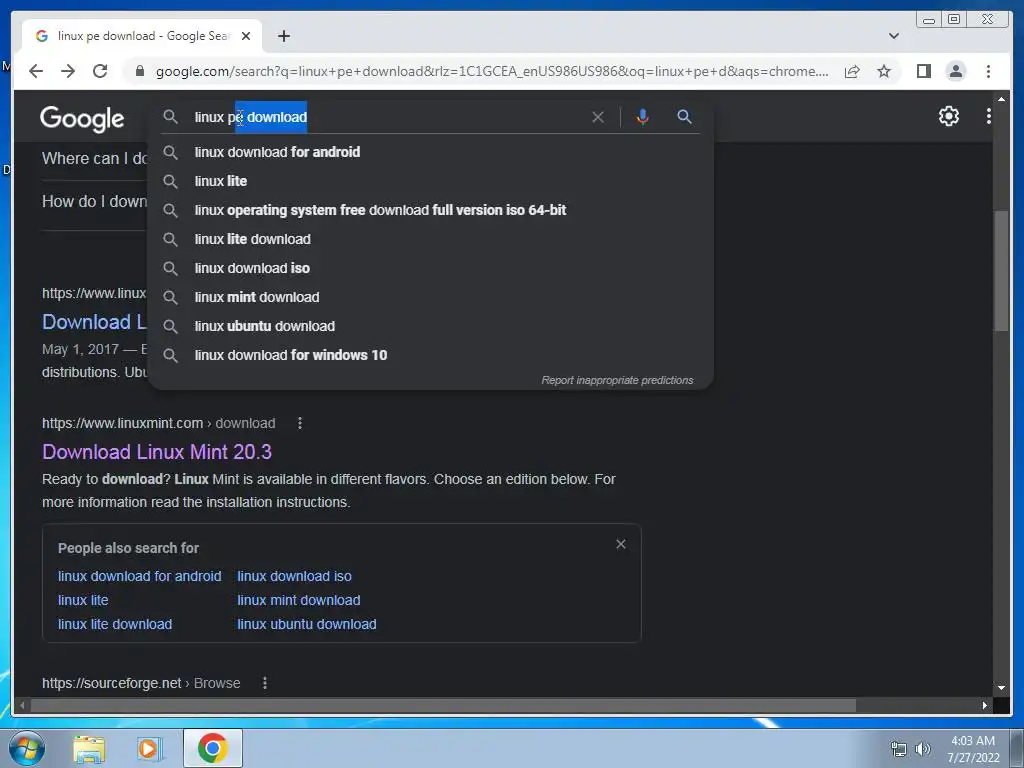The width and height of the screenshot is (1024, 768).
Task: Open Chrome three-dot menu
Action: 988,71
